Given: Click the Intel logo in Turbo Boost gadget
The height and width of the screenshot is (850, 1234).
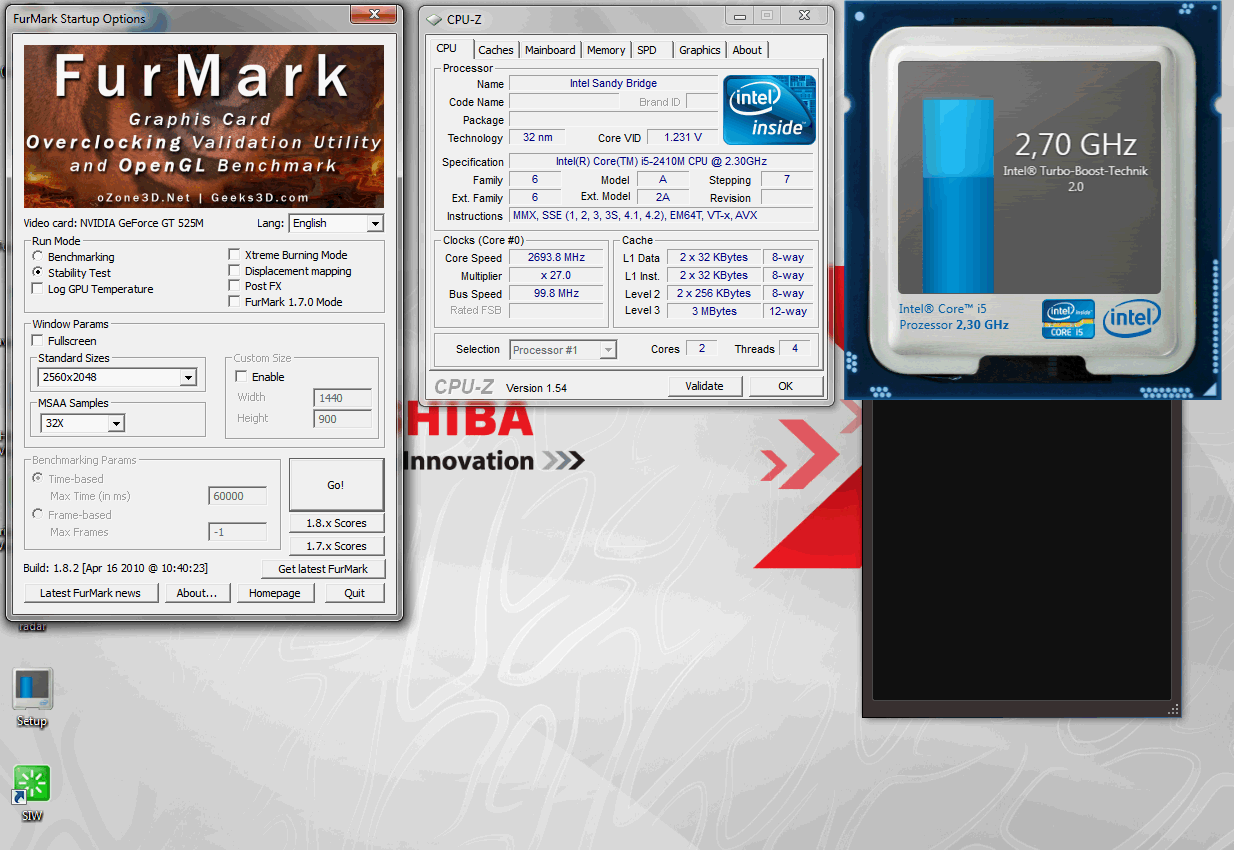Looking at the screenshot, I should coord(1132,319).
